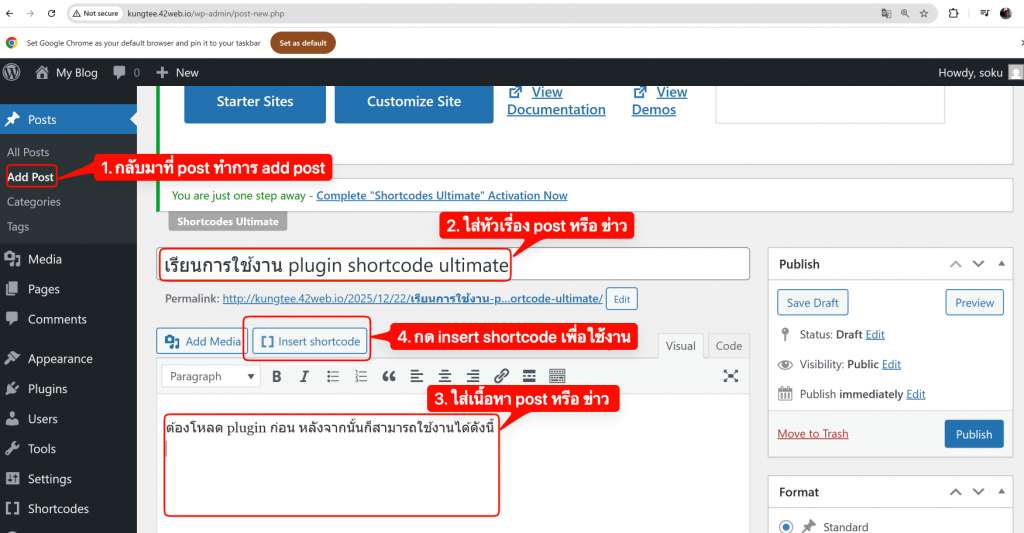The image size is (1024, 533).
Task: Open the Move to Trash link
Action: pyautogui.click(x=812, y=434)
